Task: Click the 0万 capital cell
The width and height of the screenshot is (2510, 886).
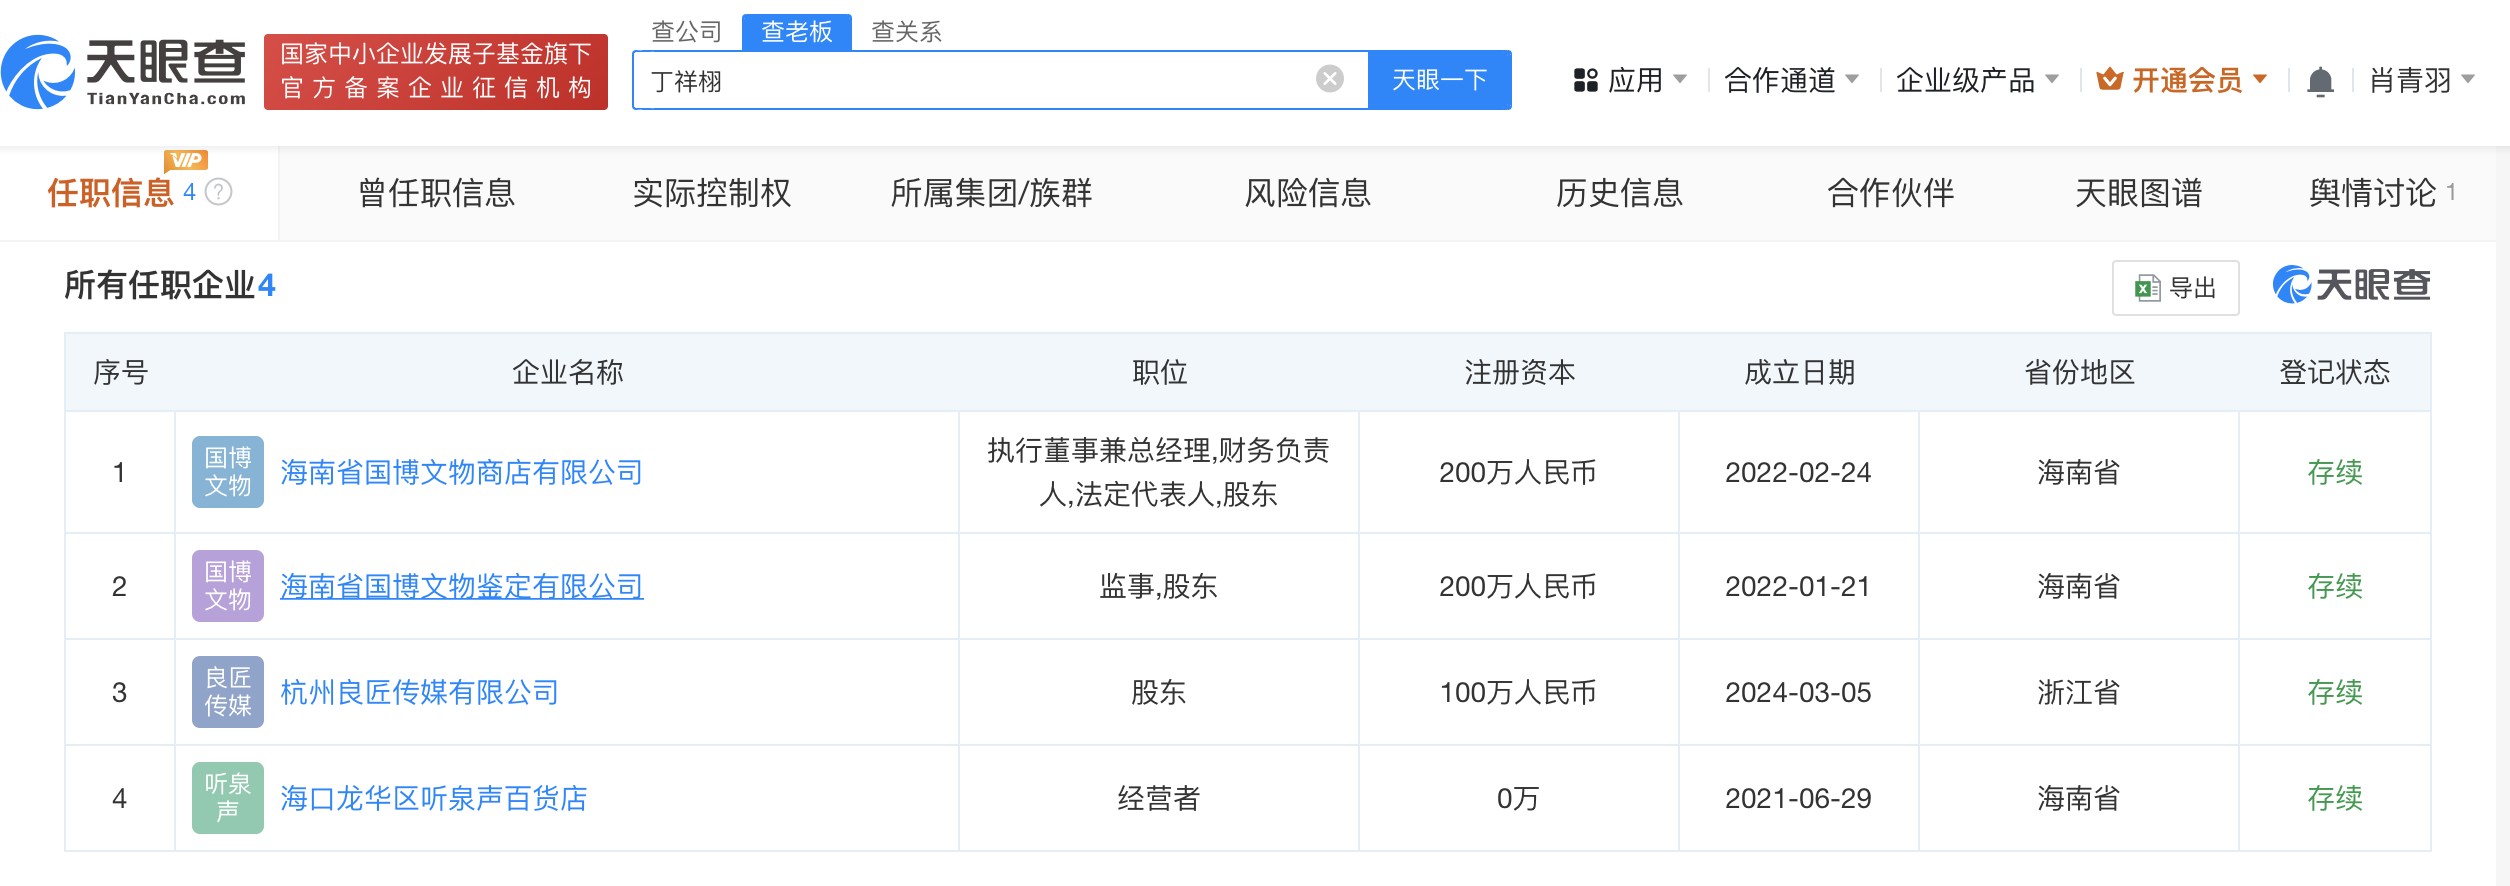Action: click(1518, 798)
